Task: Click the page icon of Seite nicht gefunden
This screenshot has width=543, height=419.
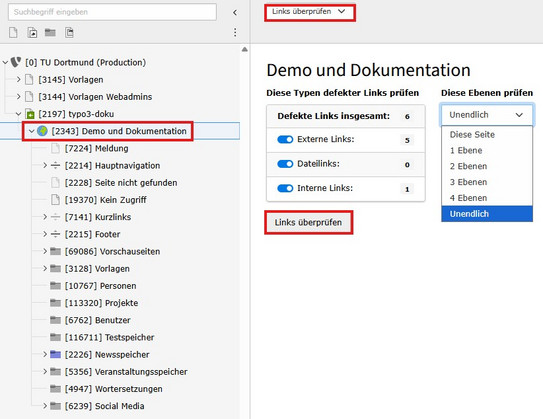Action: [x=55, y=182]
